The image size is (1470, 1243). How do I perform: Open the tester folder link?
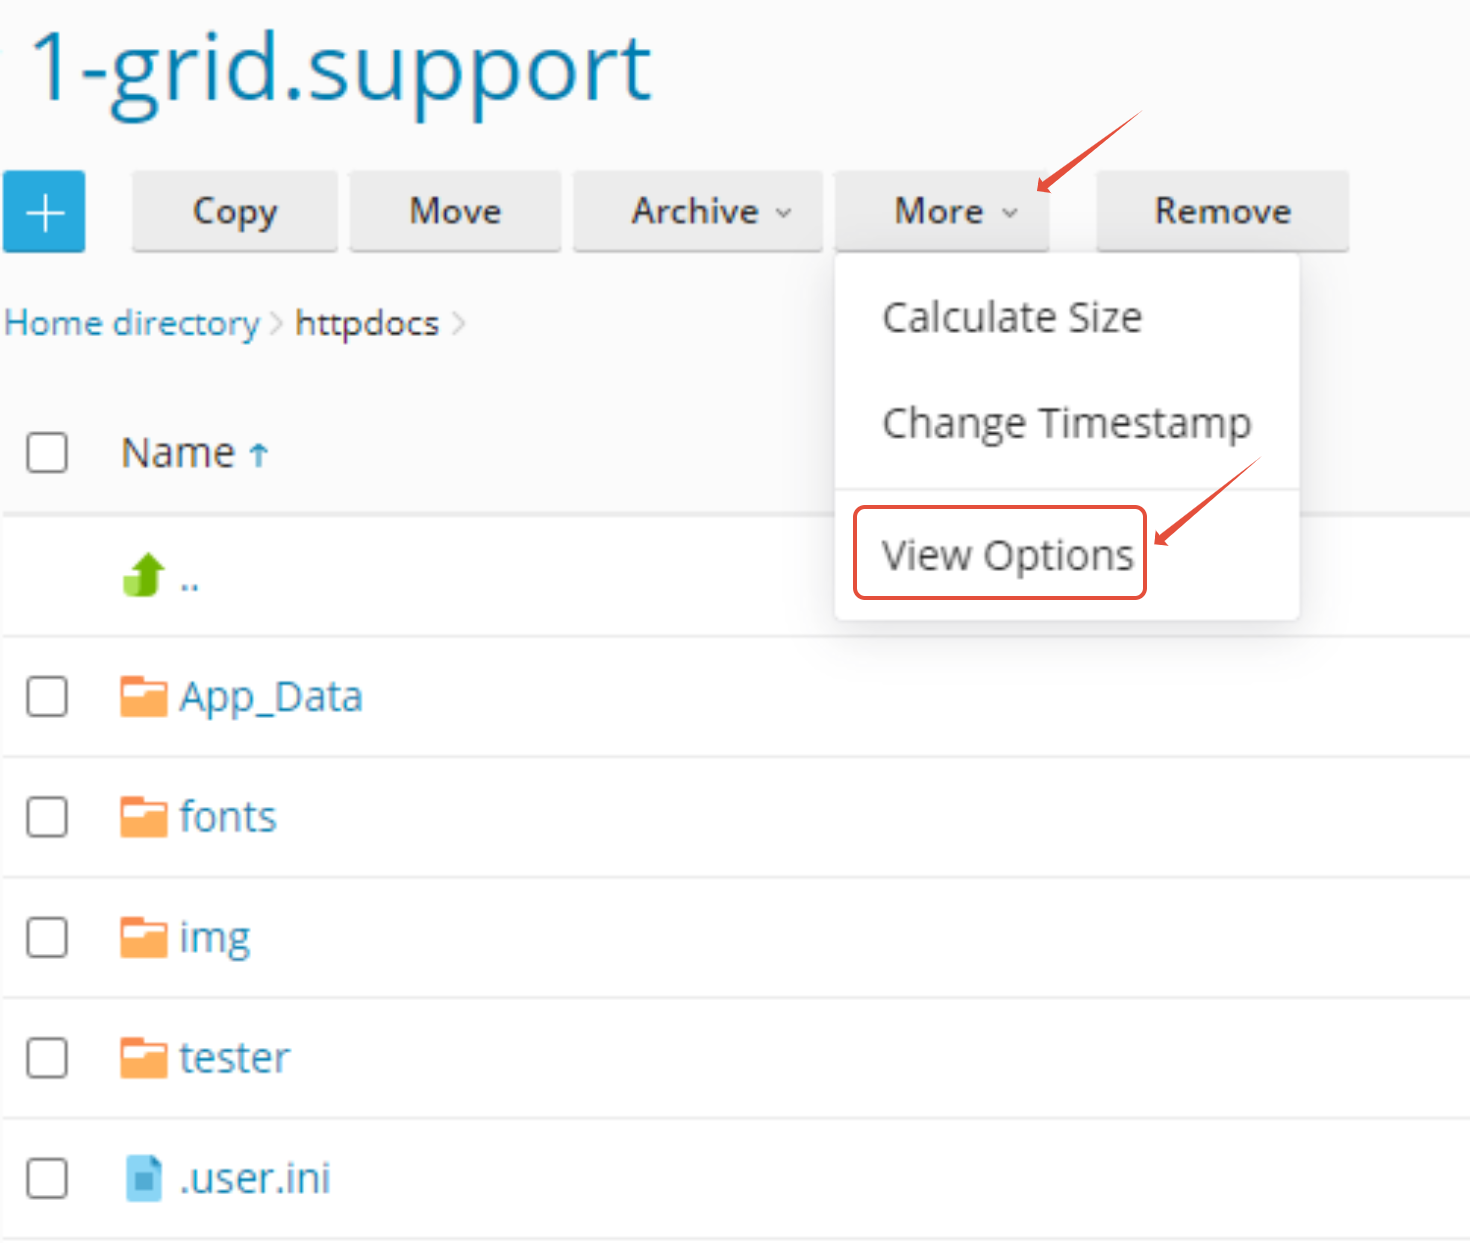(x=235, y=1058)
